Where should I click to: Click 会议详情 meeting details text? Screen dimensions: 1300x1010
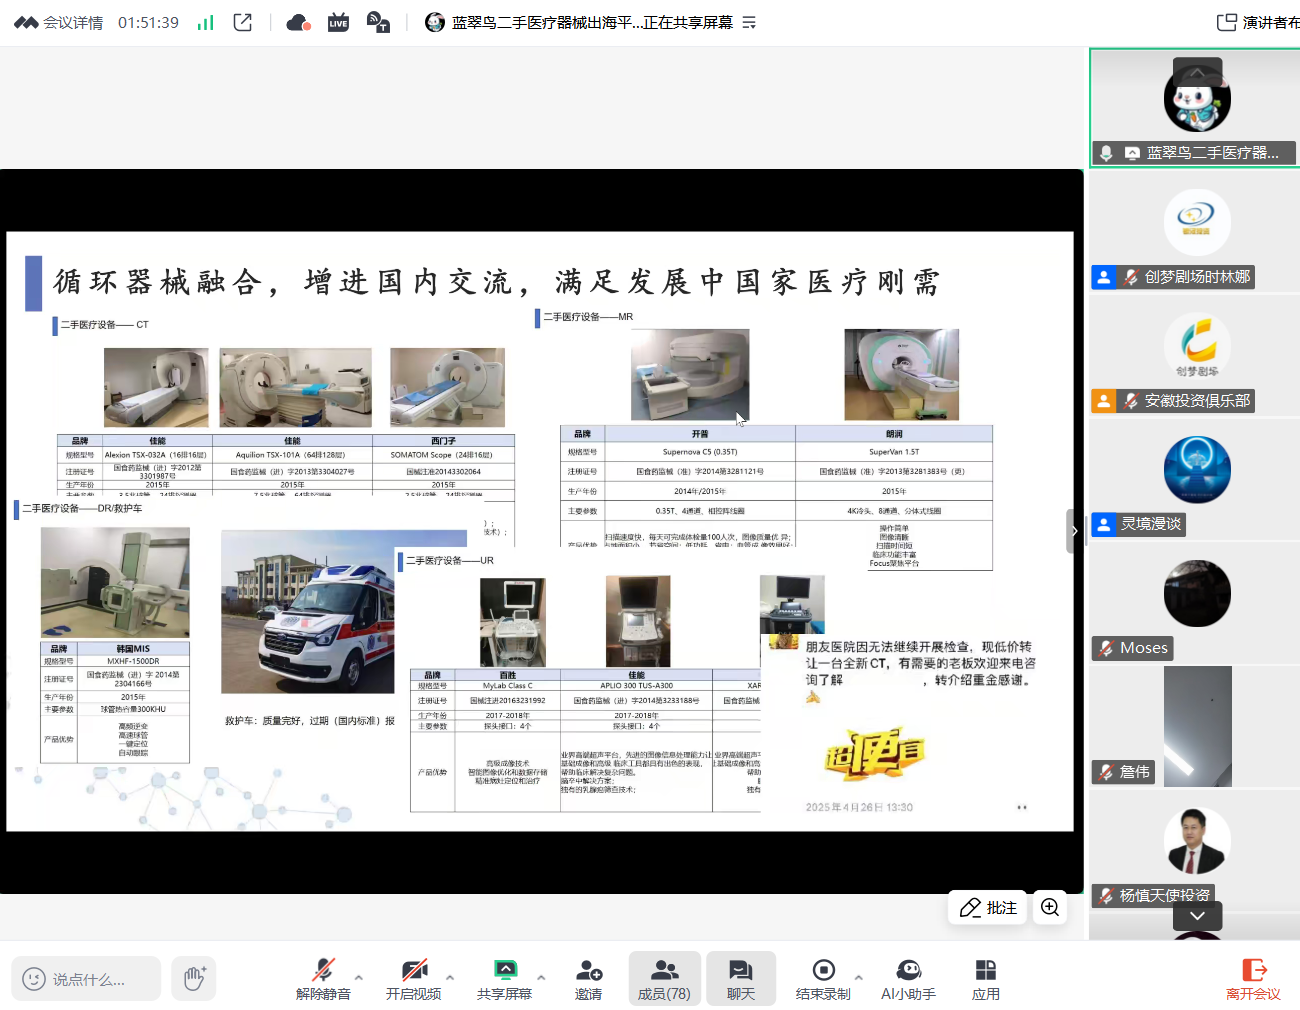point(73,23)
